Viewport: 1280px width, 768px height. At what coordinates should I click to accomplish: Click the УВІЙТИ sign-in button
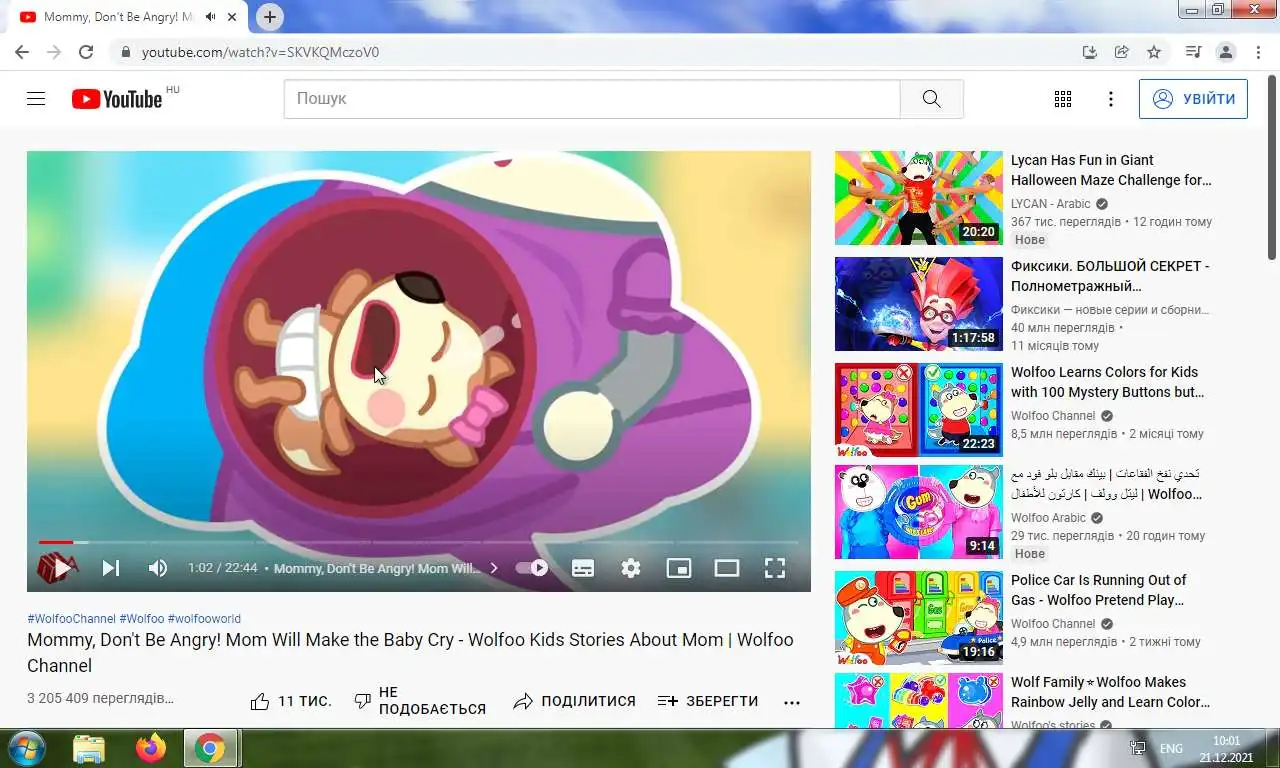tap(1193, 99)
